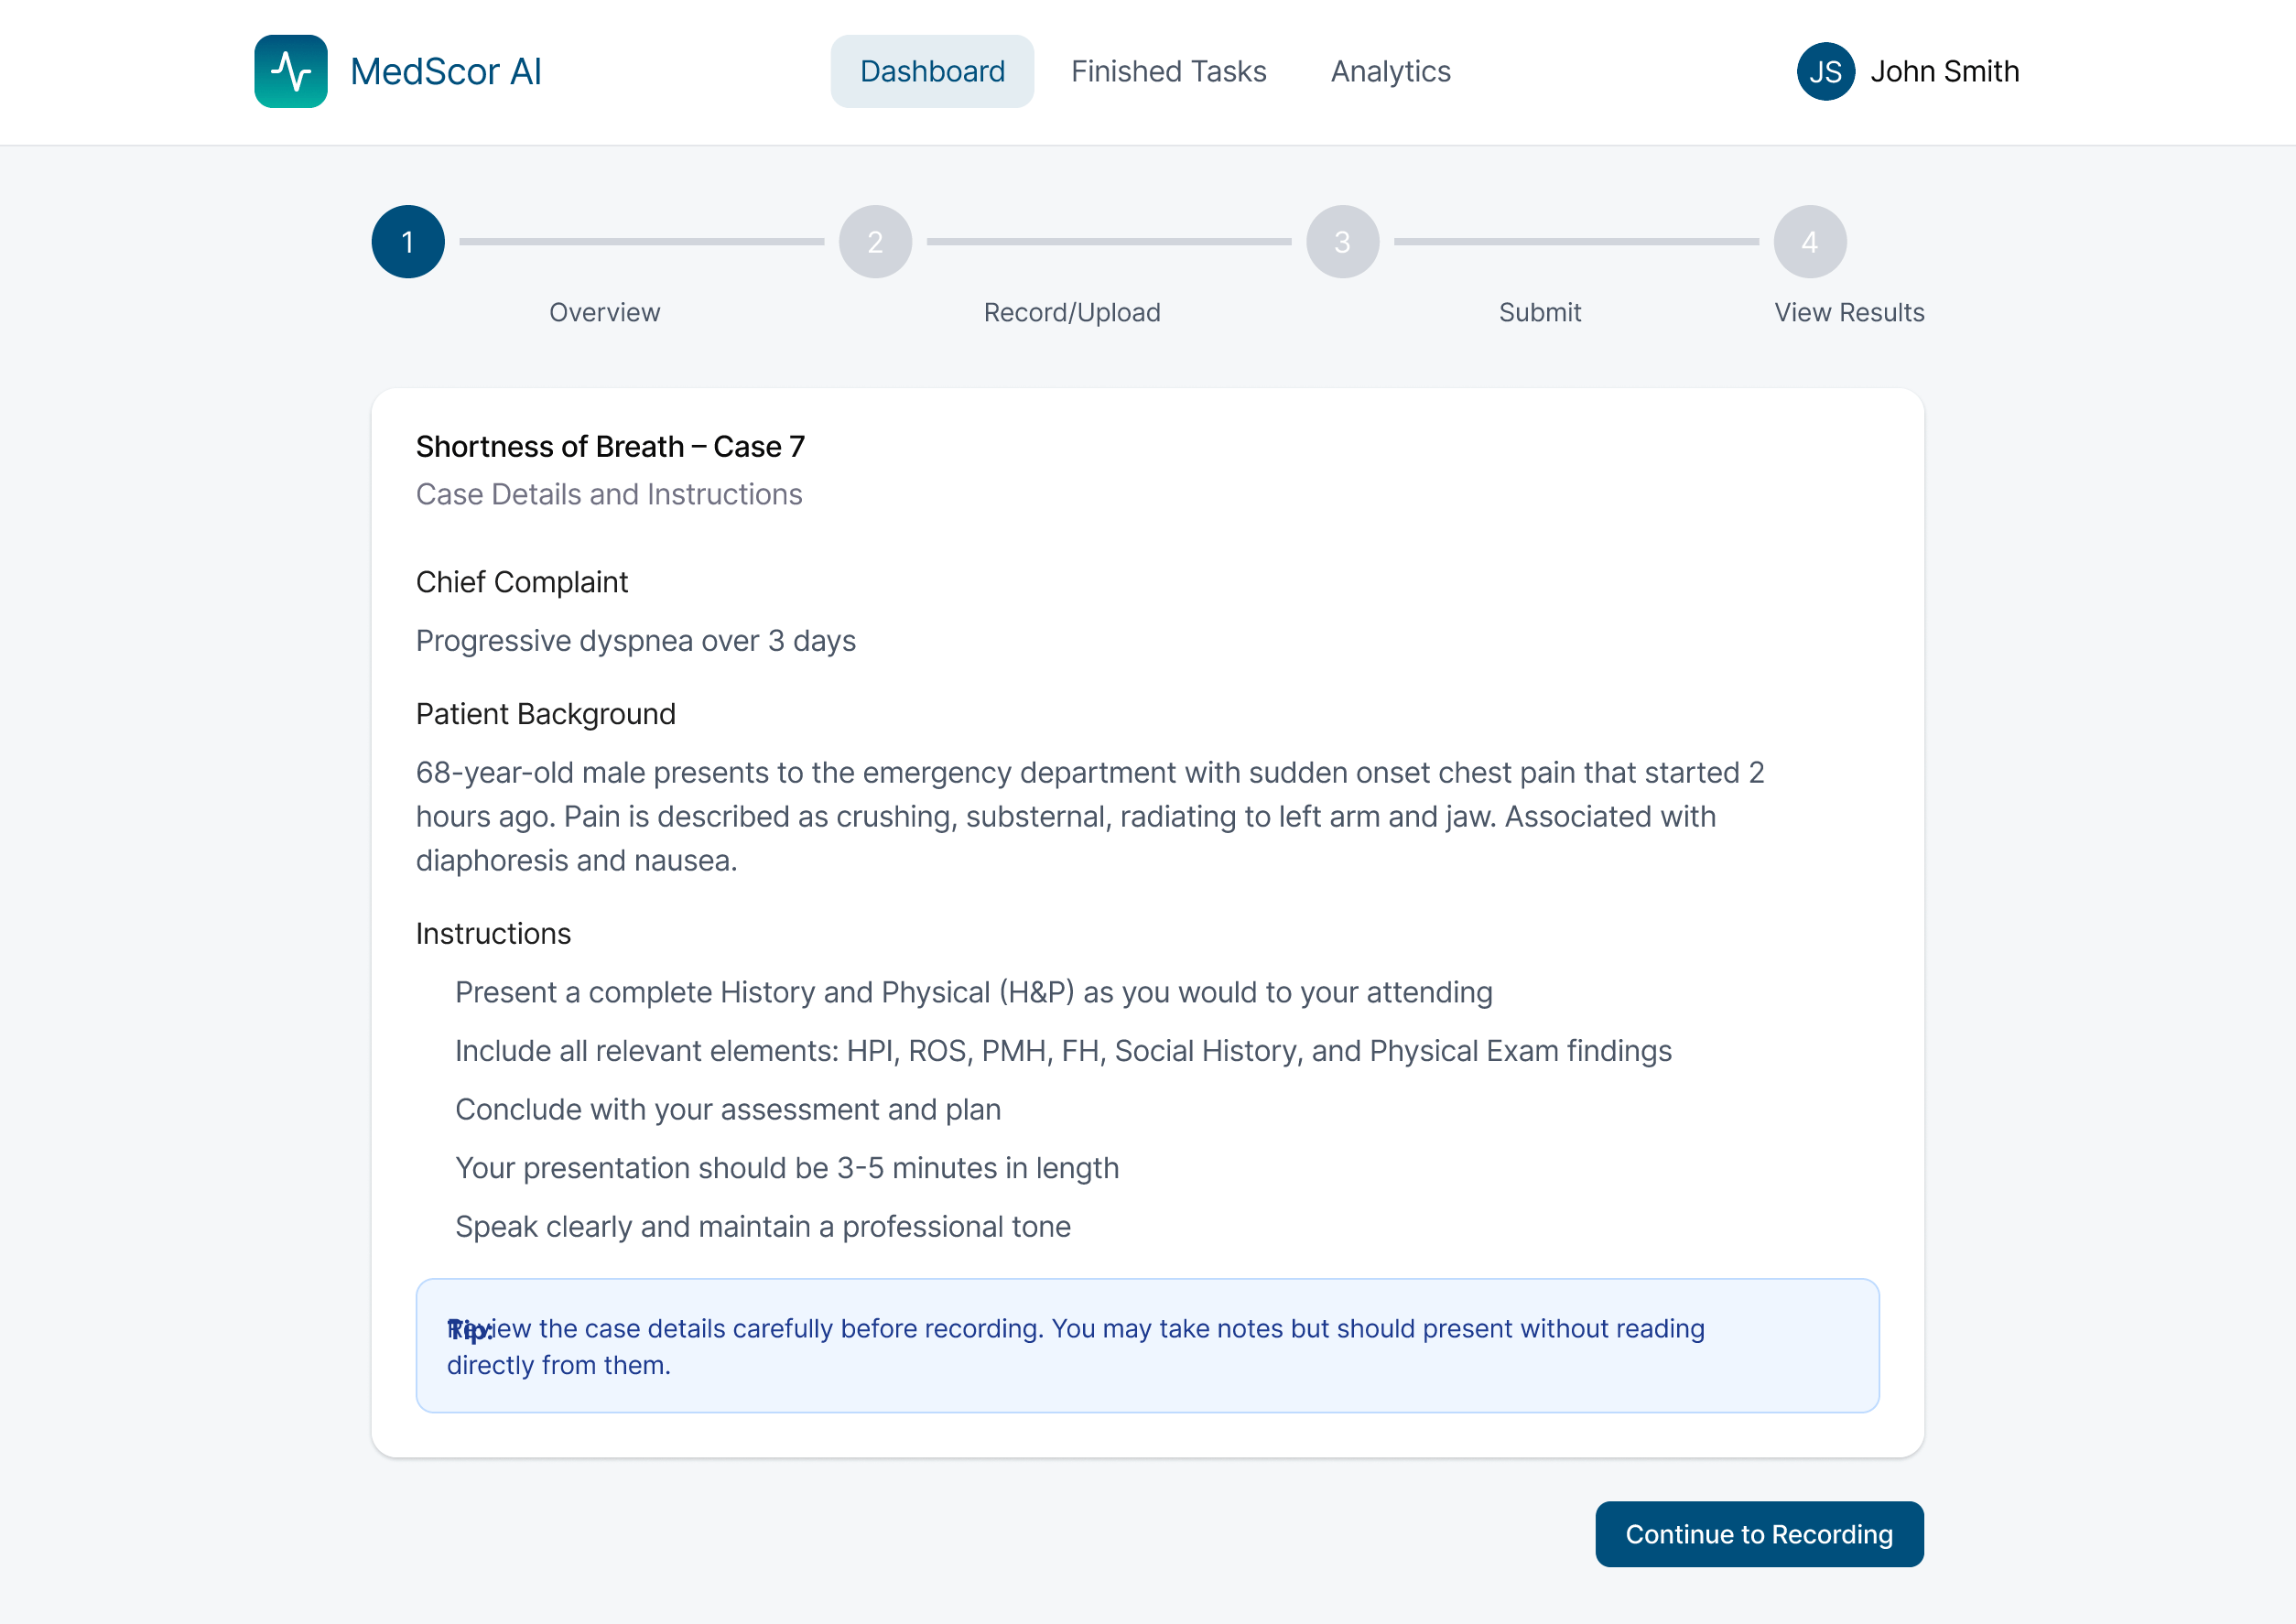Click step 4 View Results circle
Viewport: 2296px width, 1624px height.
click(1809, 241)
